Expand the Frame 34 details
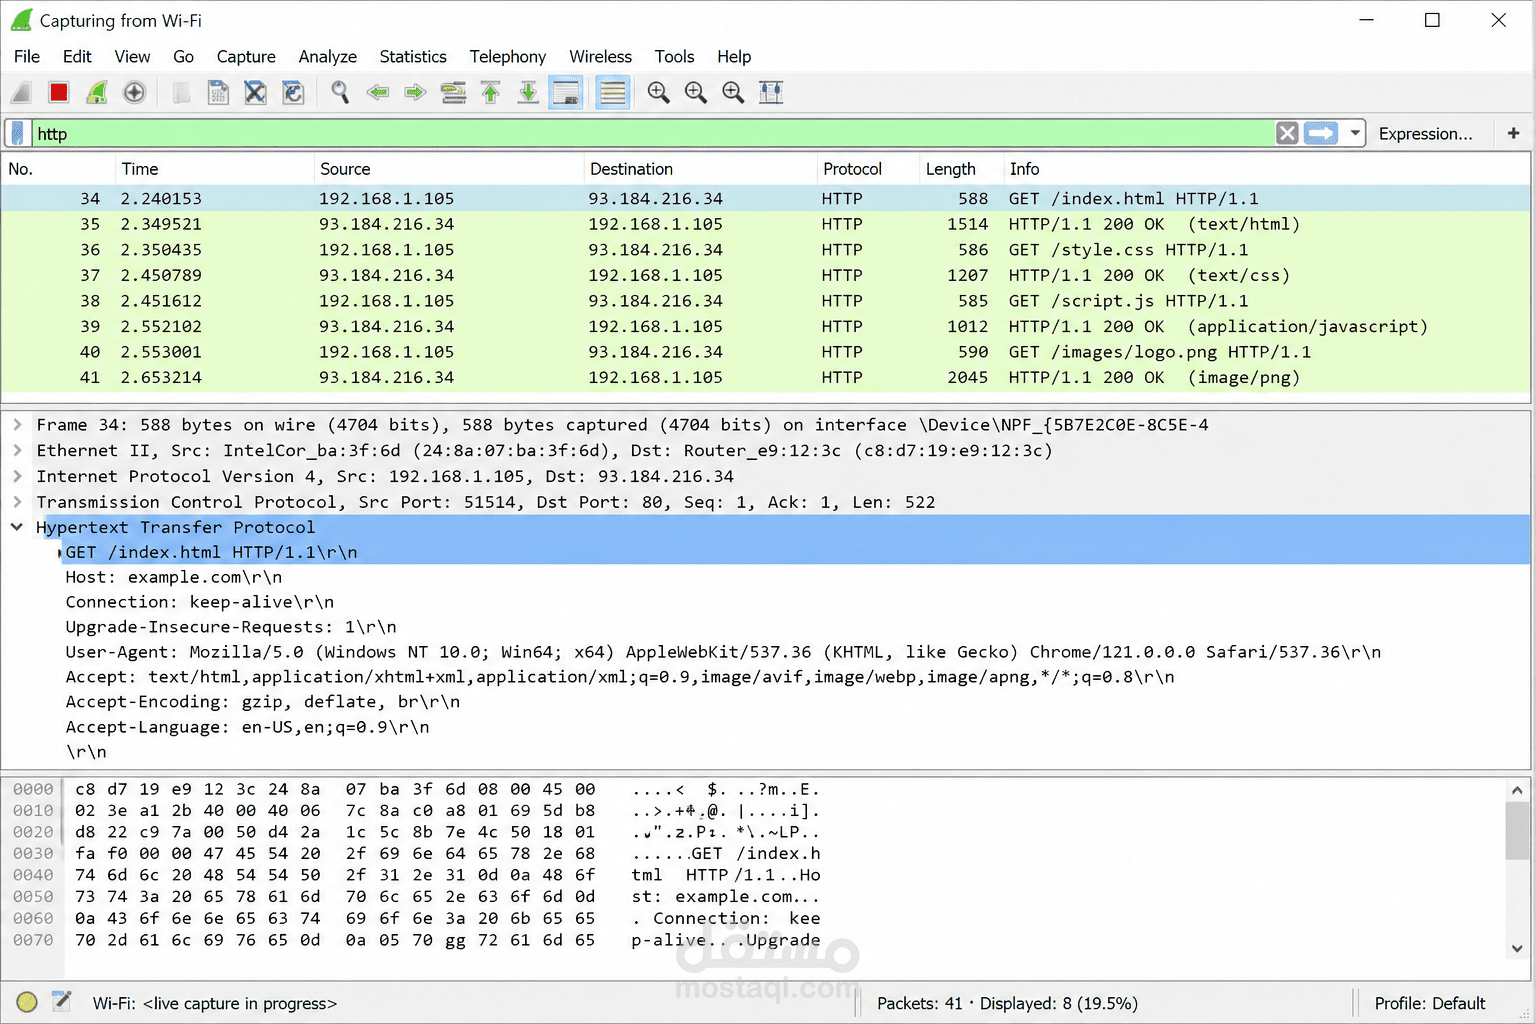The image size is (1536, 1024). coord(17,425)
